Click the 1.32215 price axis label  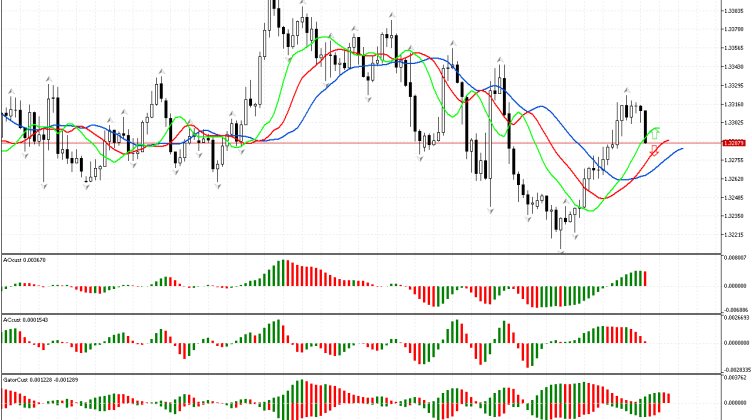(x=732, y=235)
